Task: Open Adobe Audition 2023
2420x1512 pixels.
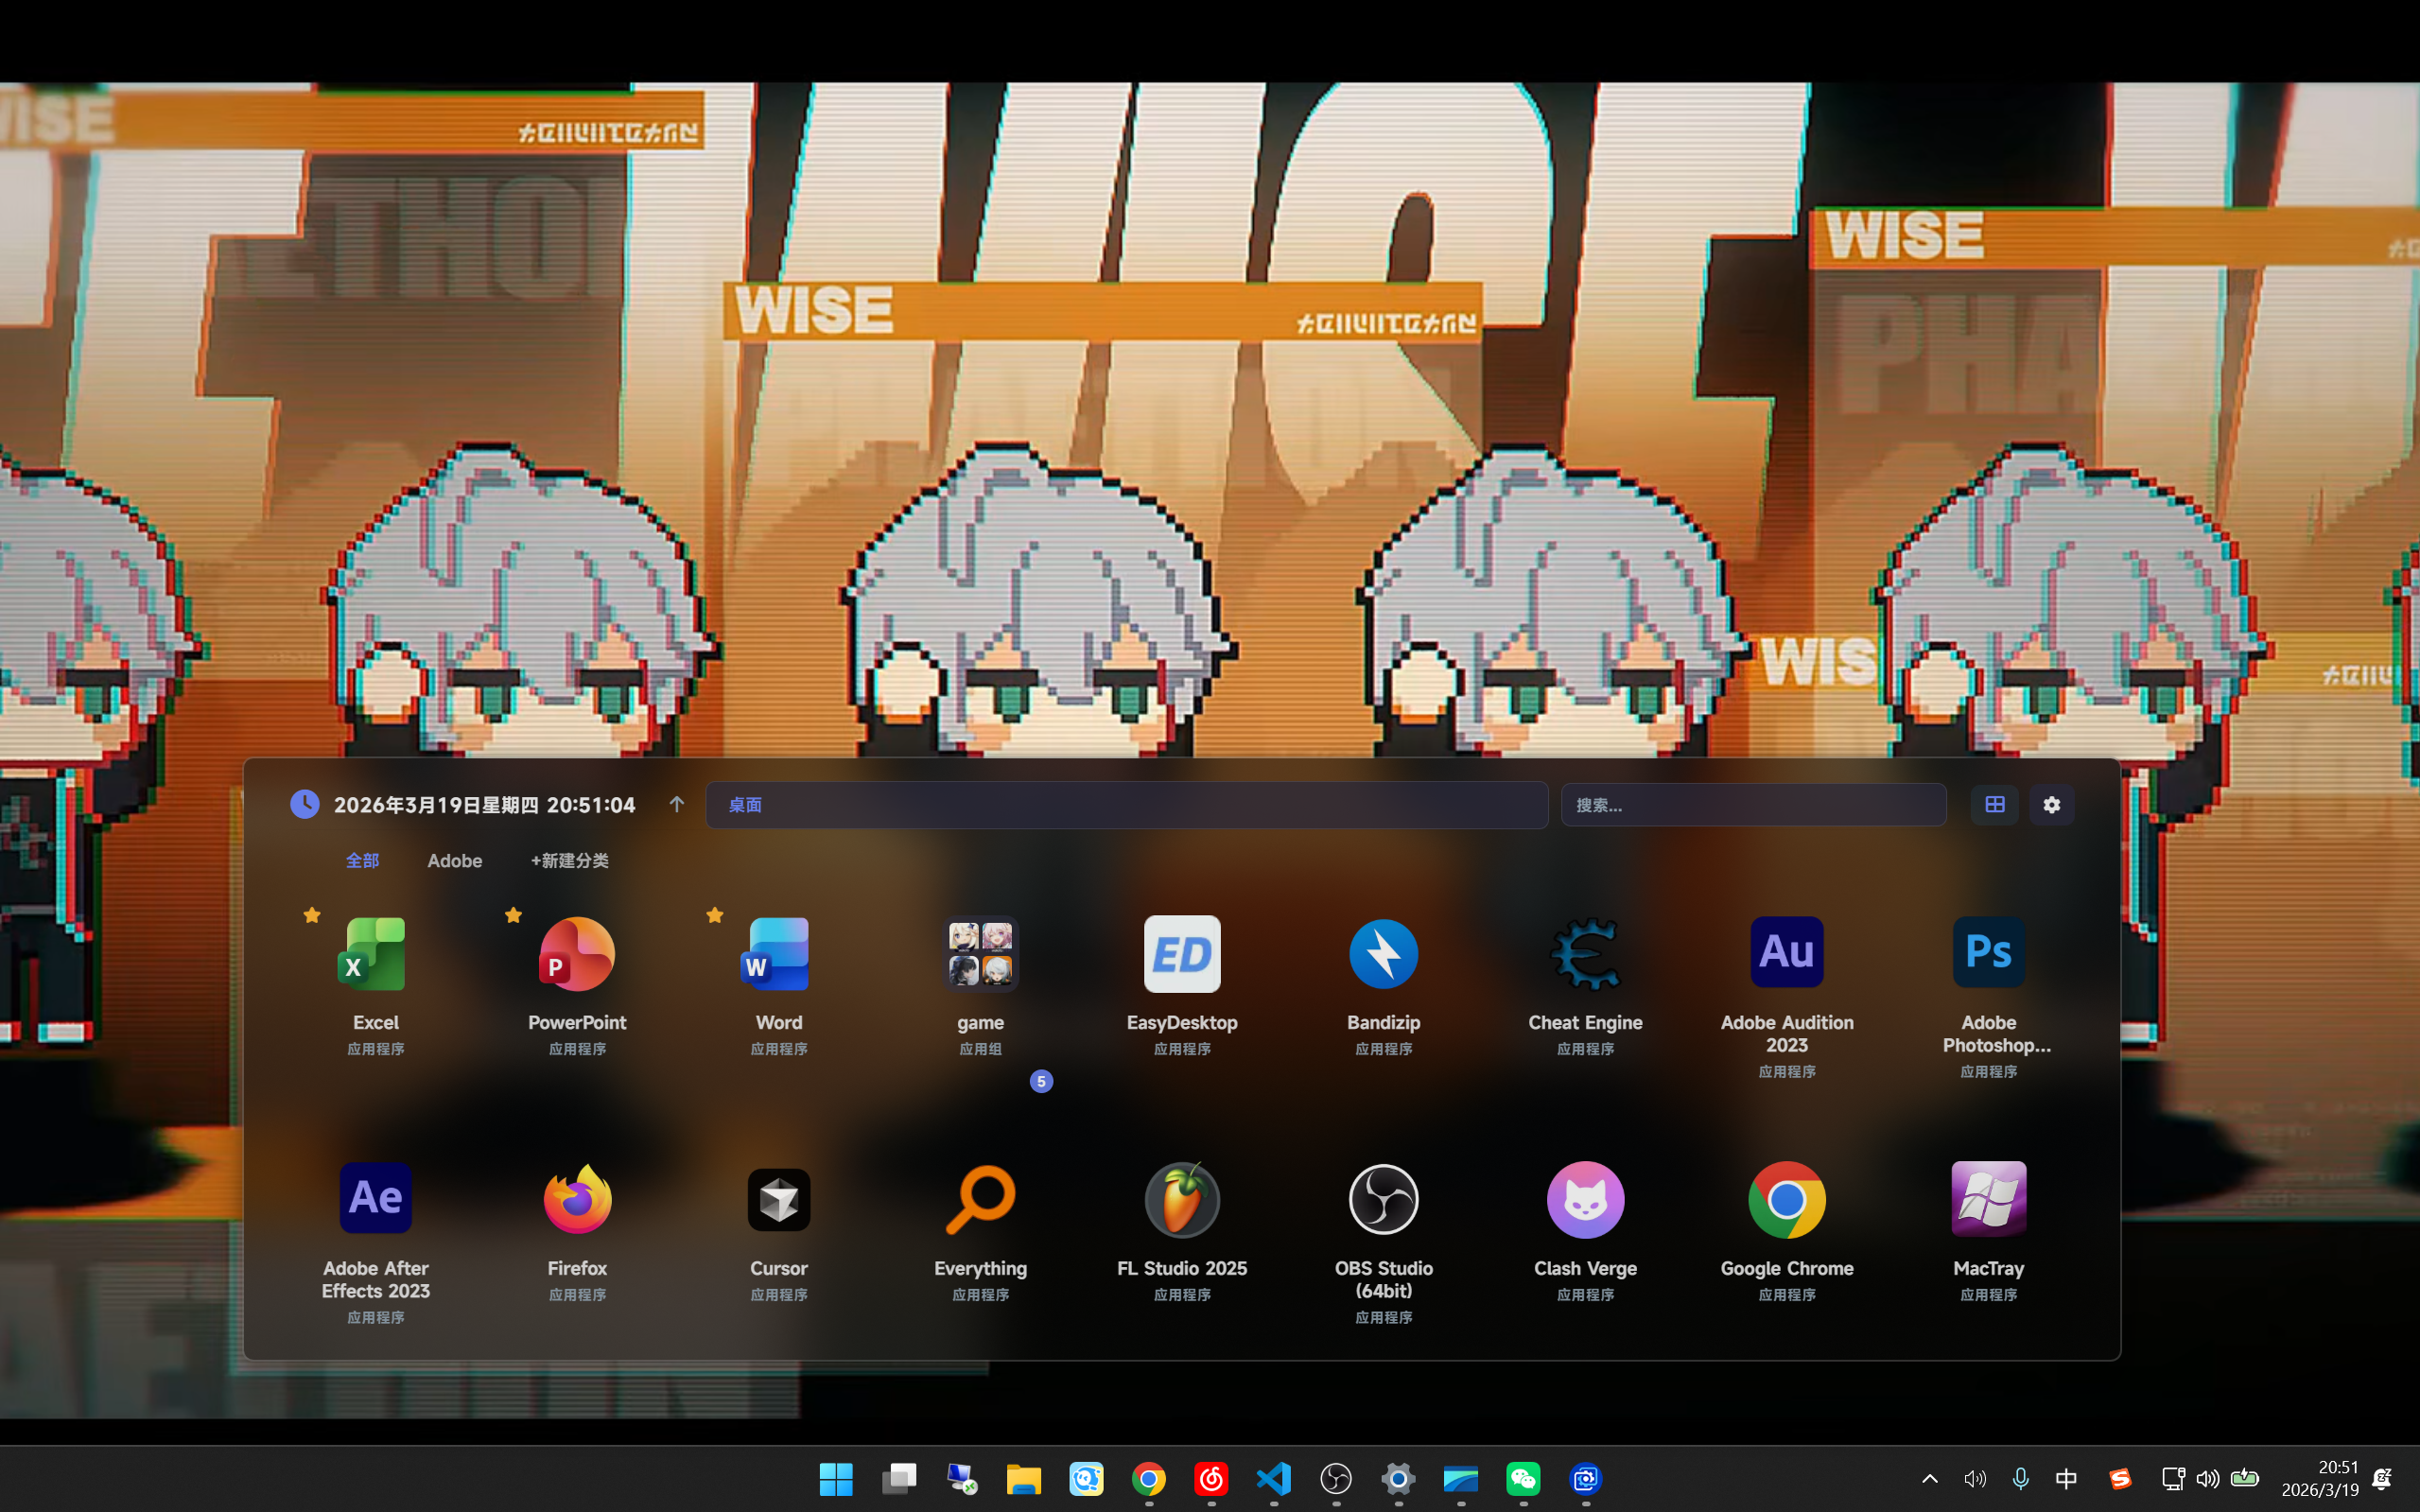Action: 1787,952
